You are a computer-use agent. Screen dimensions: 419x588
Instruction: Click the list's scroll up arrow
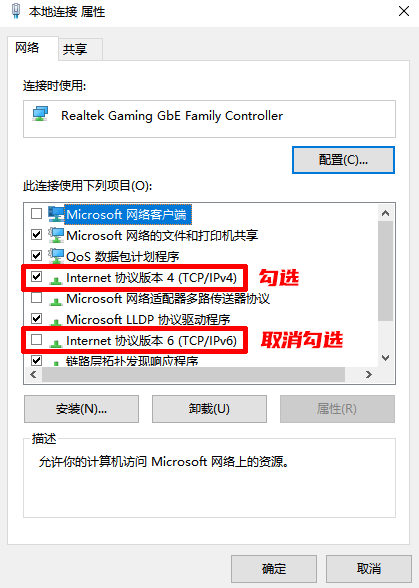(385, 213)
